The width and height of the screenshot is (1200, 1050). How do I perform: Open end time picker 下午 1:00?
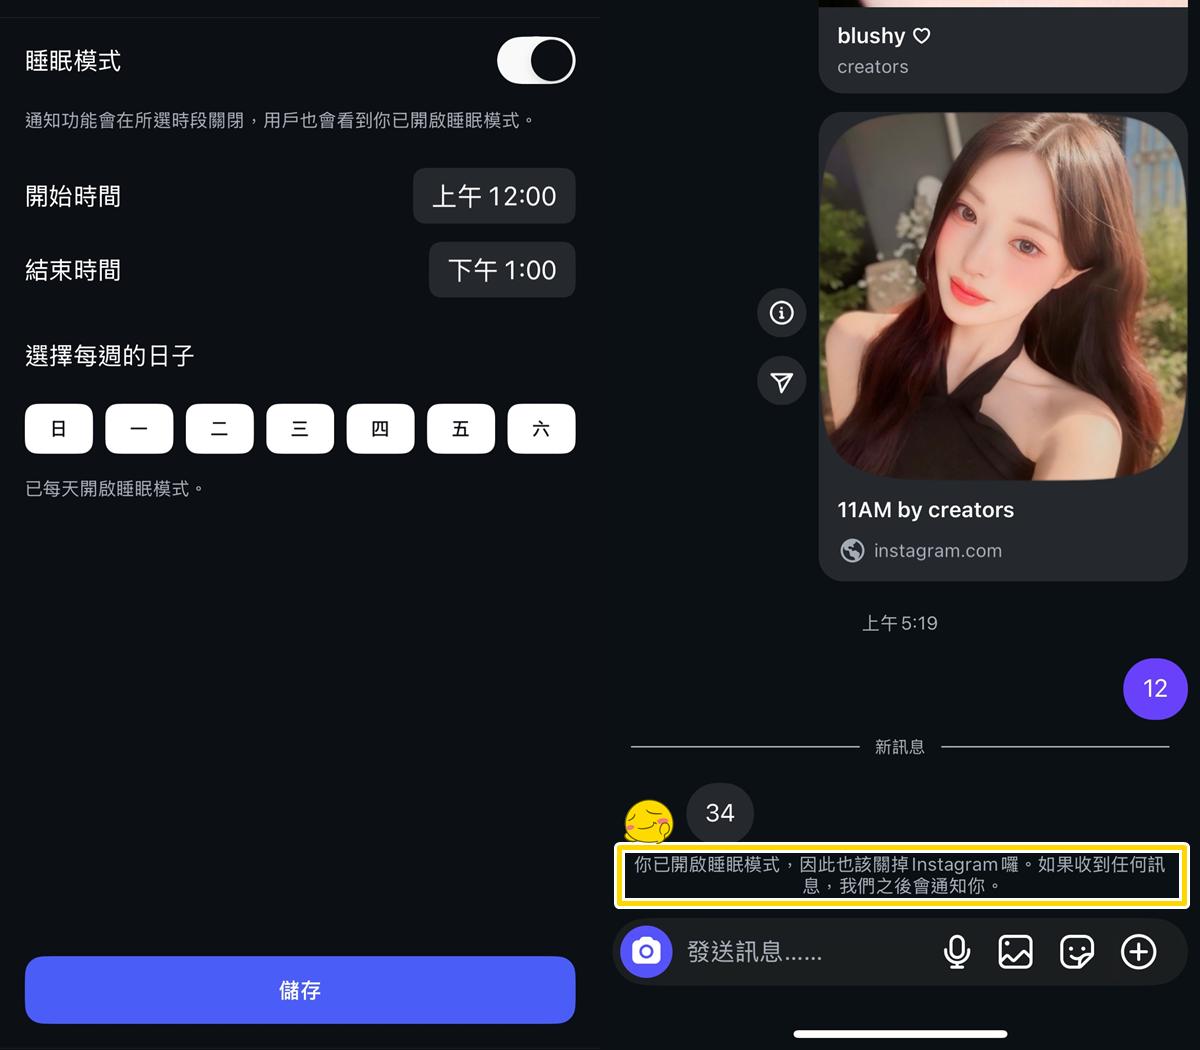point(502,270)
